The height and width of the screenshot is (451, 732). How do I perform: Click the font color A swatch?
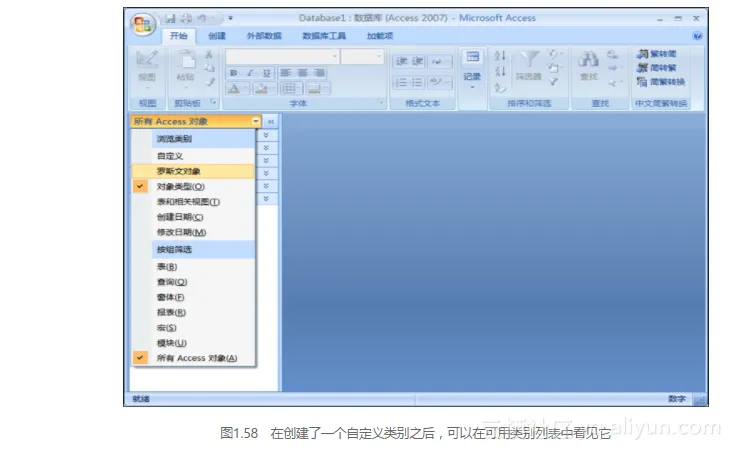click(x=234, y=88)
